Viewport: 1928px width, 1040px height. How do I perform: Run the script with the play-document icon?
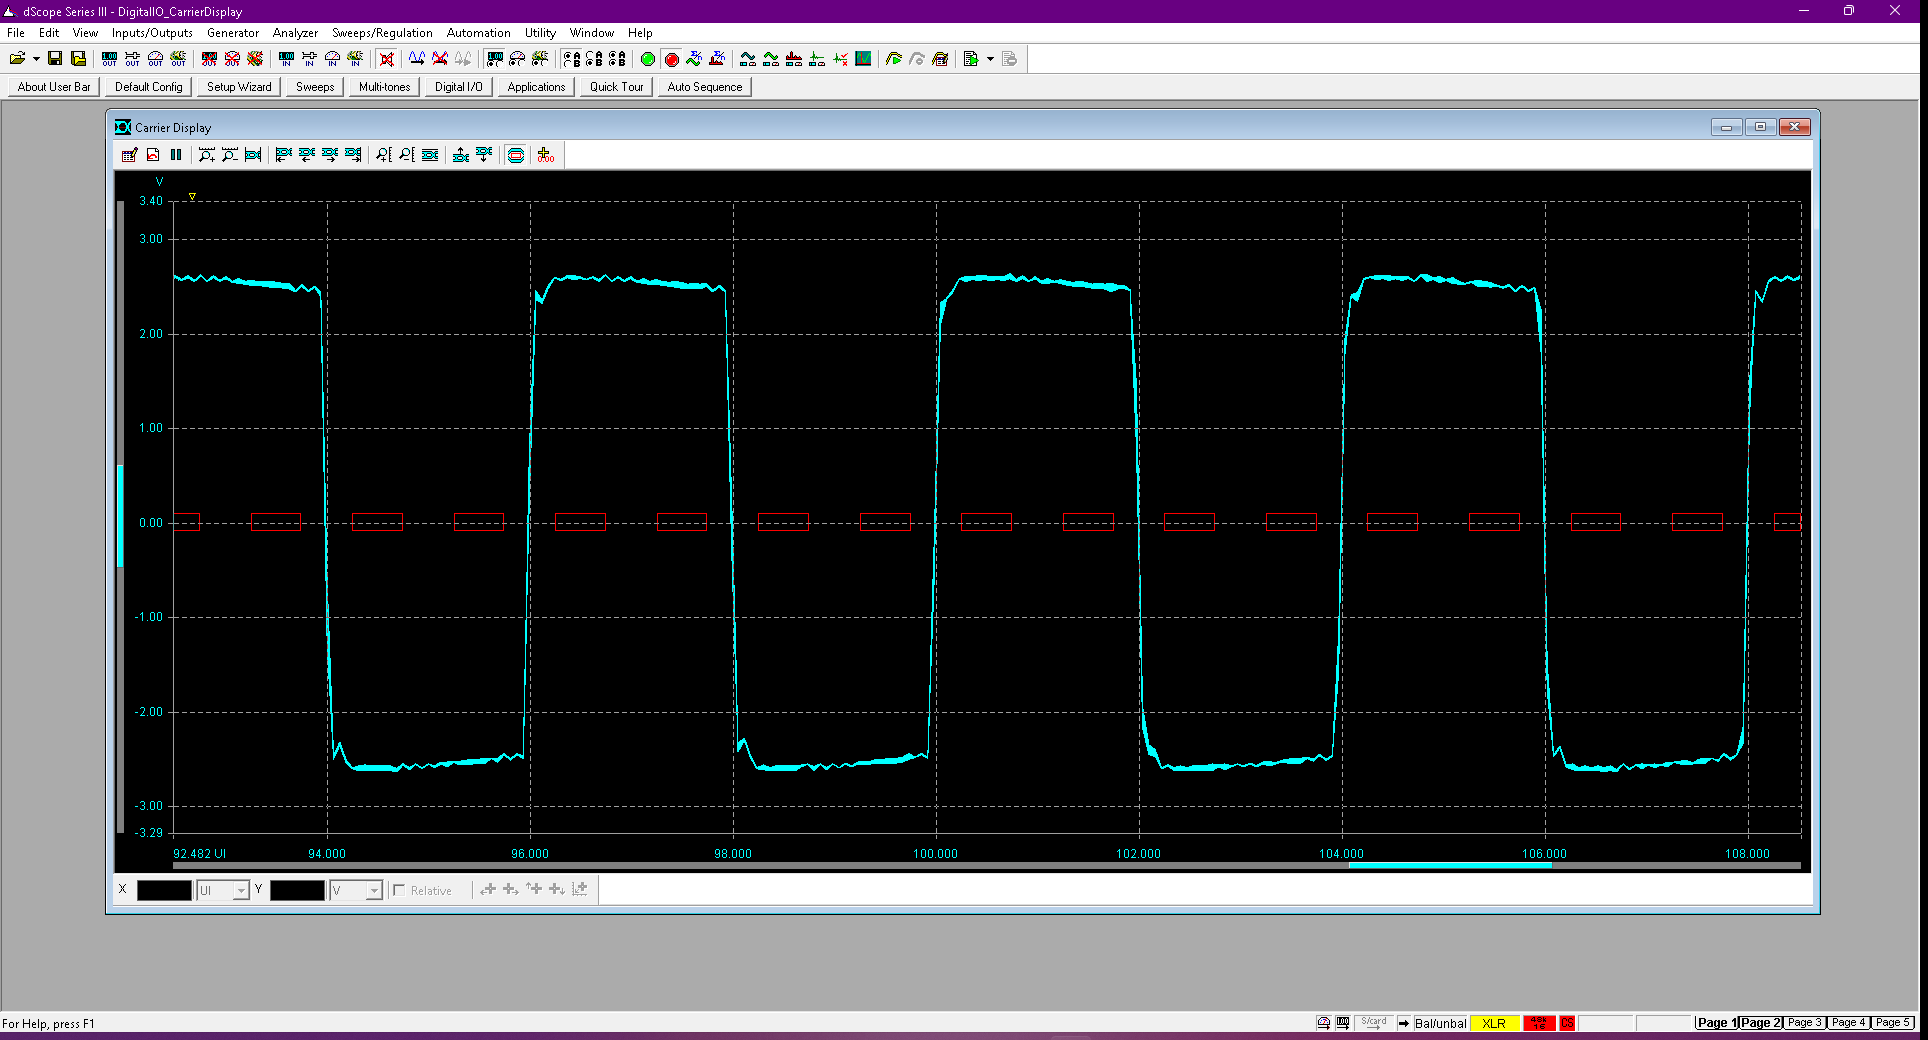(x=970, y=59)
